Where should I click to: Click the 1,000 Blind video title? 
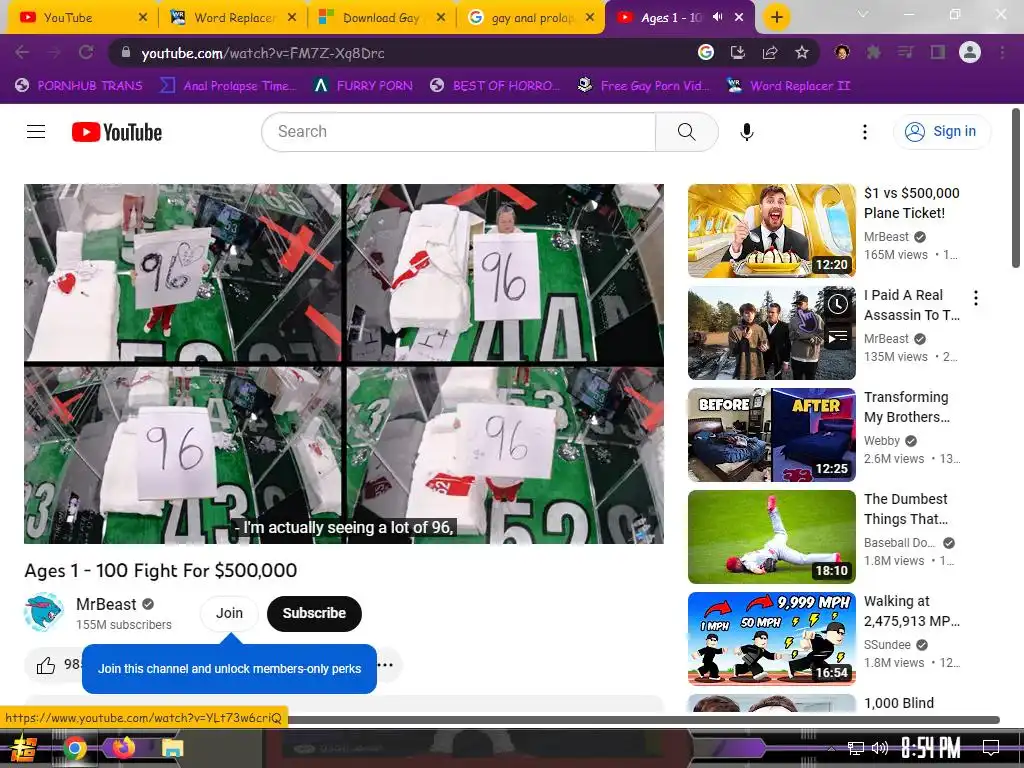point(899,703)
